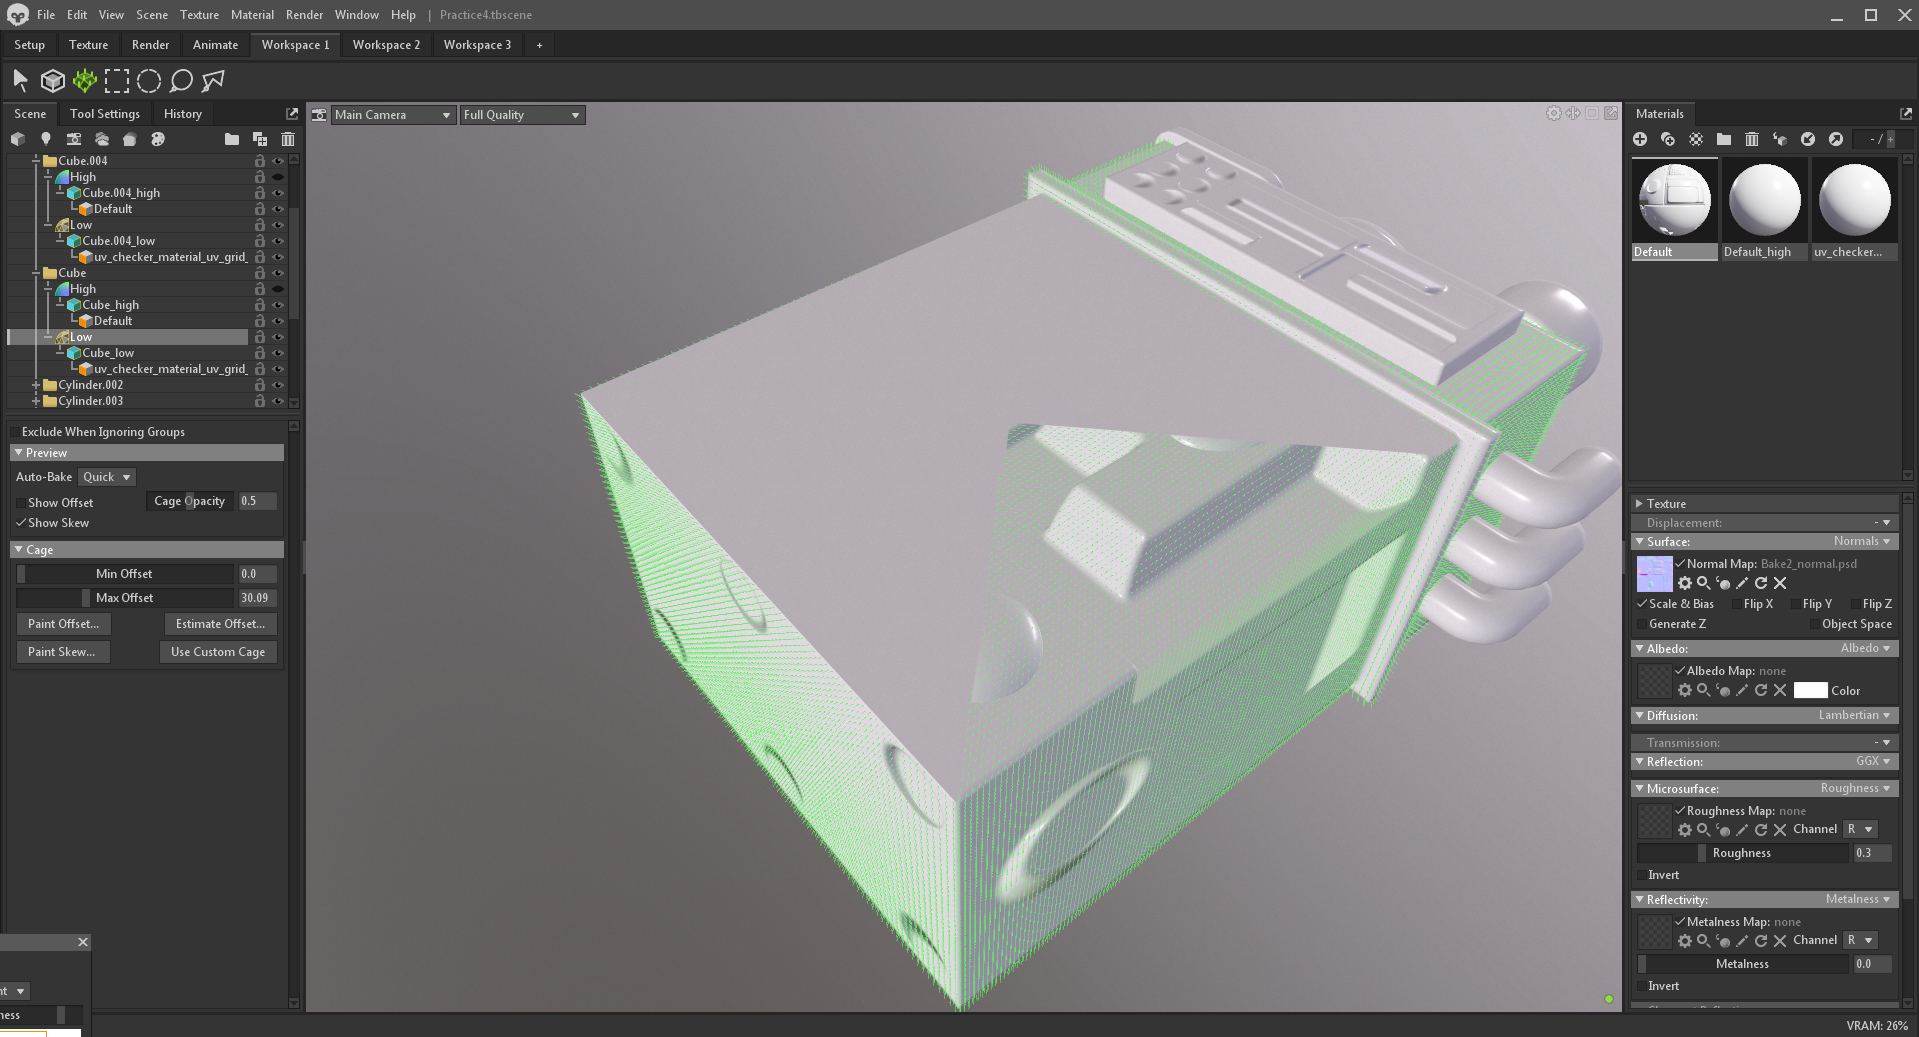Open the Material menu
The image size is (1919, 1037).
(x=252, y=15)
